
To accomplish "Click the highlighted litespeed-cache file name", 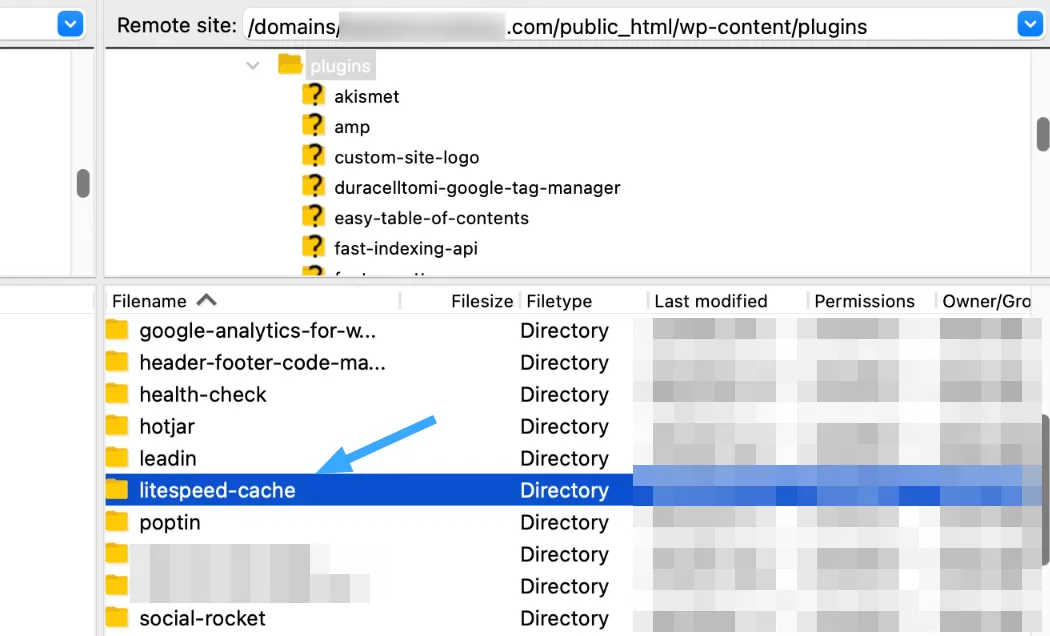I will [217, 490].
